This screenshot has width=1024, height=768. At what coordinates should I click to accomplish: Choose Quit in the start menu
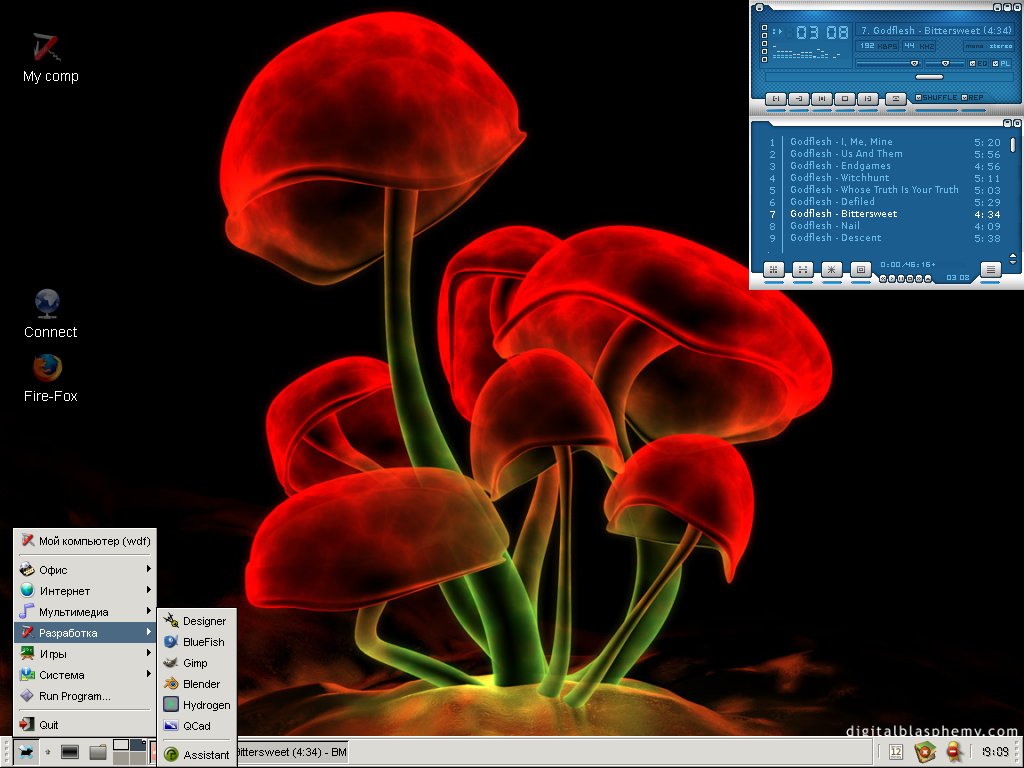click(x=48, y=725)
